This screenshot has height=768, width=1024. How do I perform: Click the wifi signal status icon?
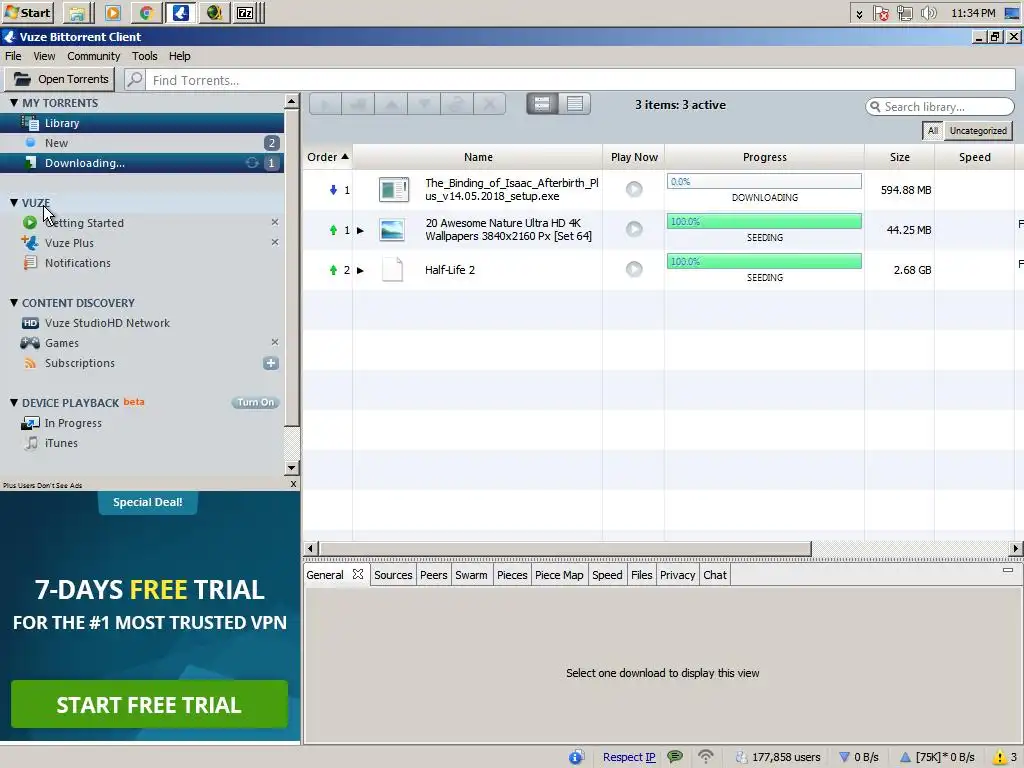[x=705, y=757]
